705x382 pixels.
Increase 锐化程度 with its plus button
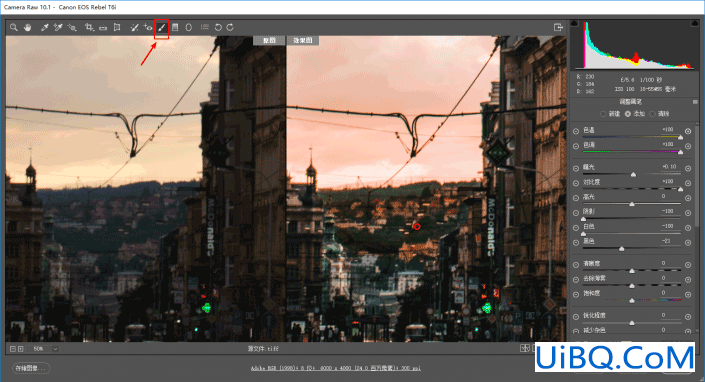tap(688, 317)
